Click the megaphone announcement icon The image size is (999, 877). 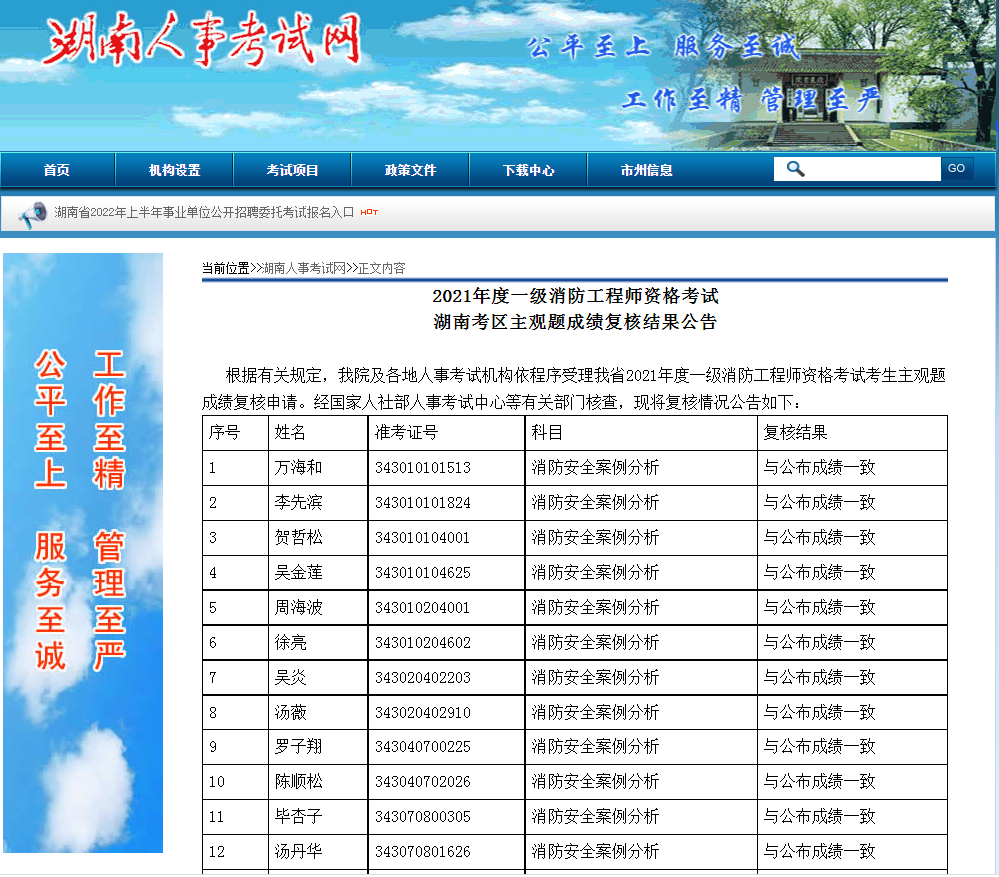tap(33, 212)
